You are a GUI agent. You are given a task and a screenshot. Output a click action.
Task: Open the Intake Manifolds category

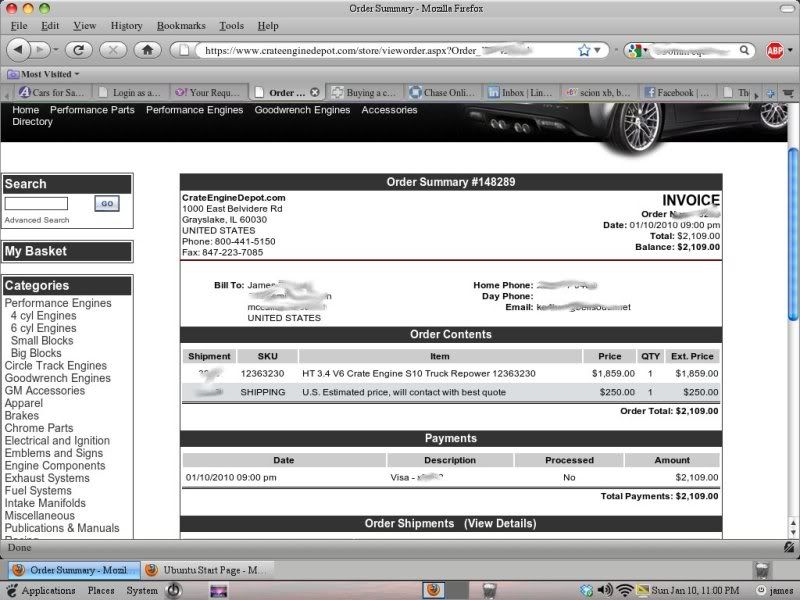pyautogui.click(x=45, y=503)
